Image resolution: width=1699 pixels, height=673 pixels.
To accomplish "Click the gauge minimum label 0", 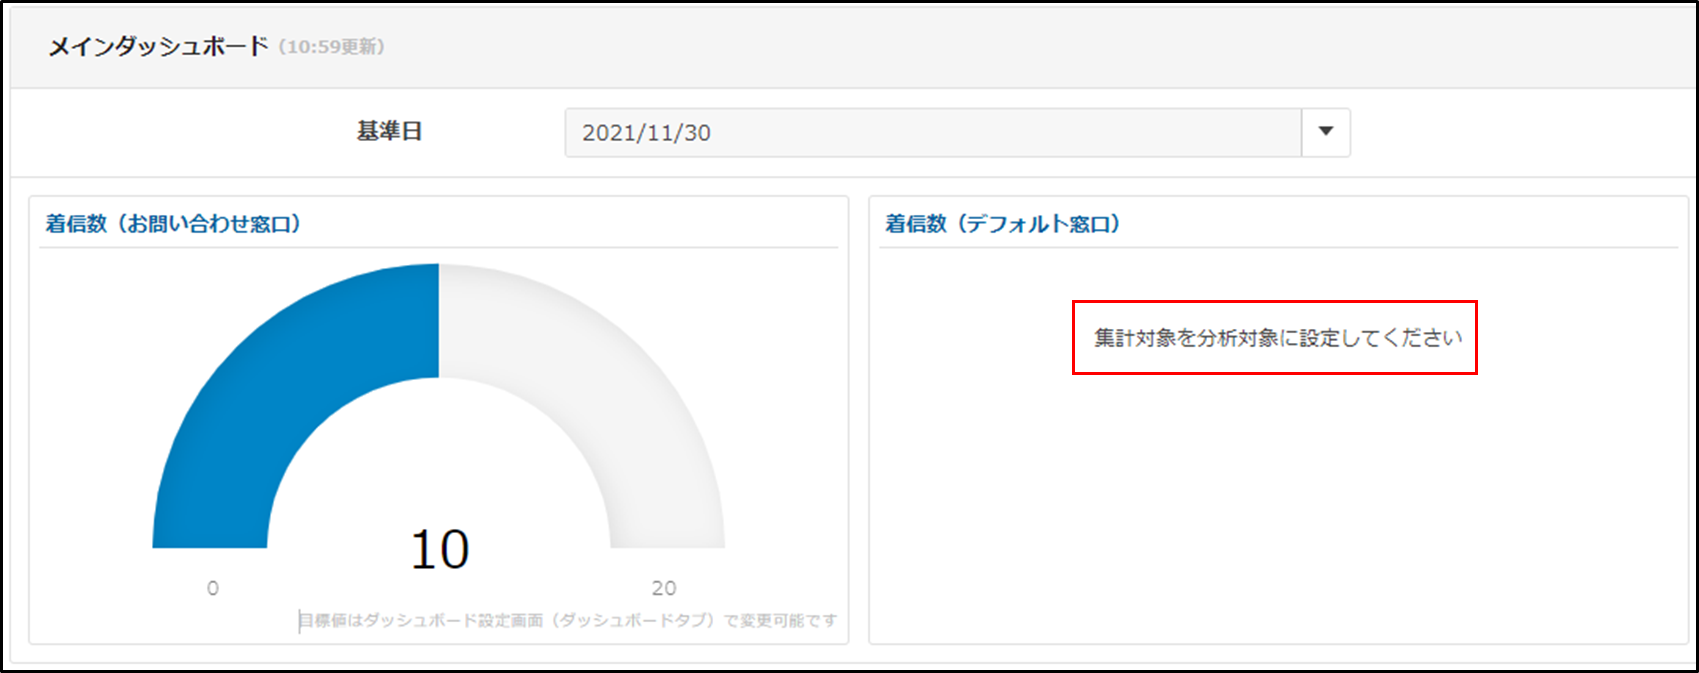I will point(212,588).
